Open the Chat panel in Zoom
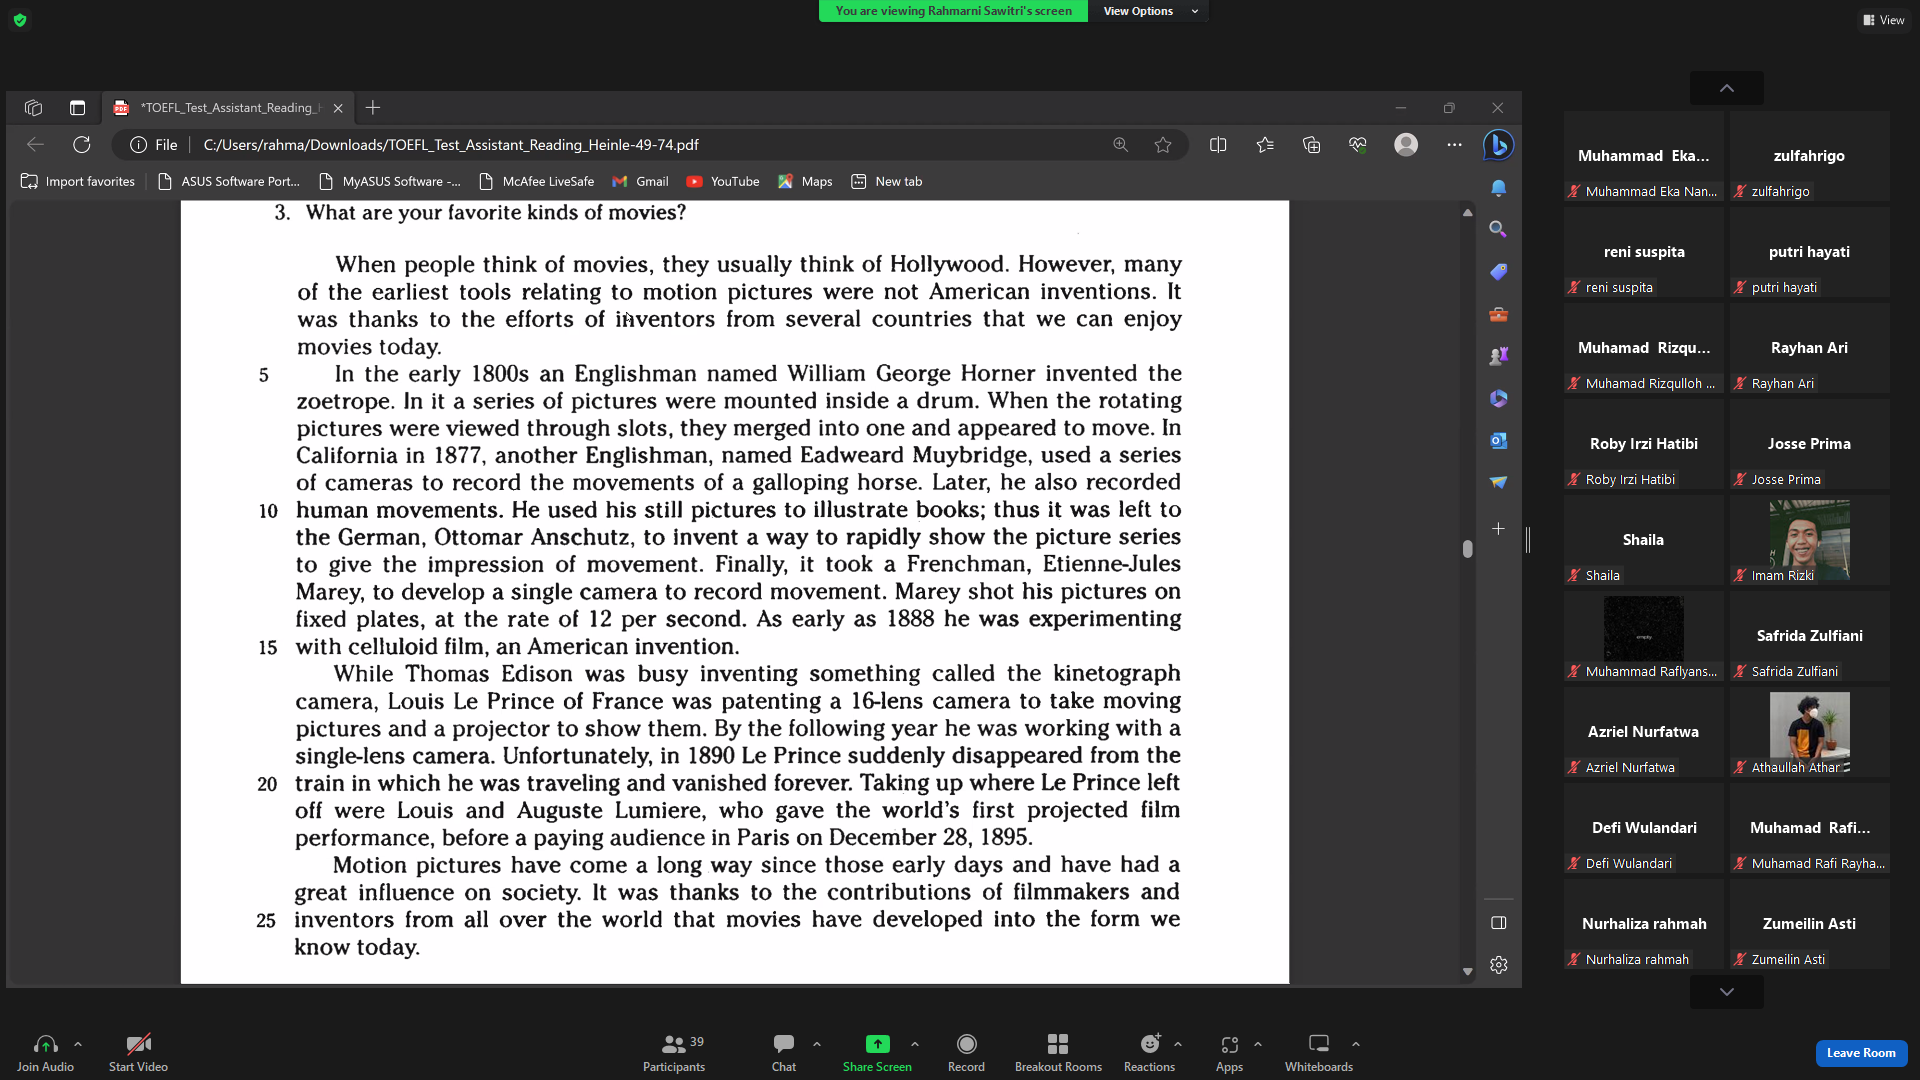Screen dimensions: 1920x1080 pyautogui.click(x=784, y=1053)
